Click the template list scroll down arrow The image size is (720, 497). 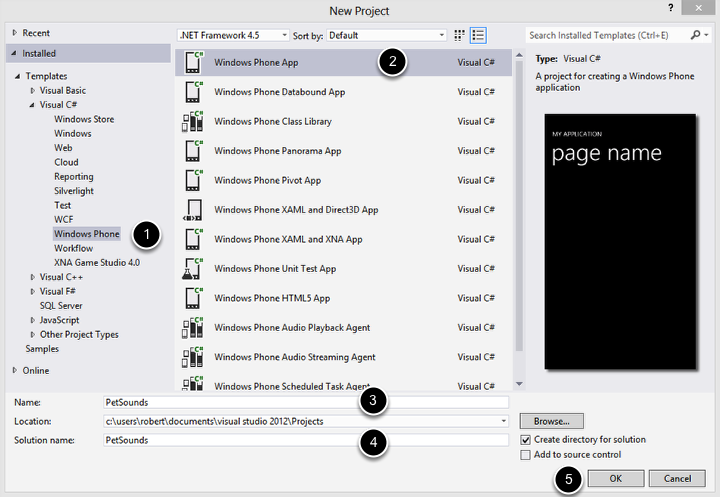tap(519, 384)
